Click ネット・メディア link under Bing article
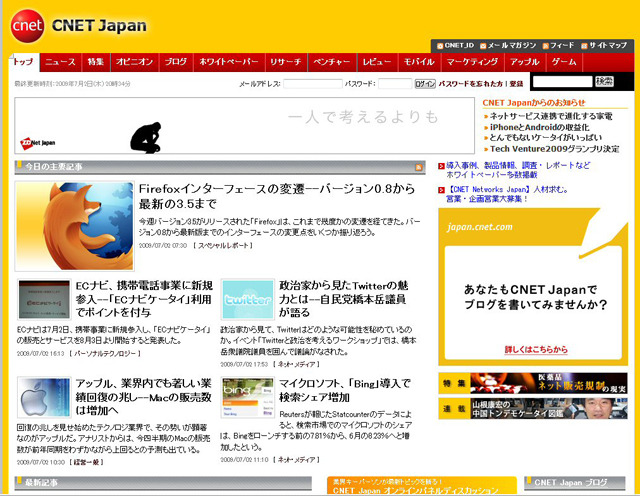Screen dimensions: 640x496 (x=296, y=460)
